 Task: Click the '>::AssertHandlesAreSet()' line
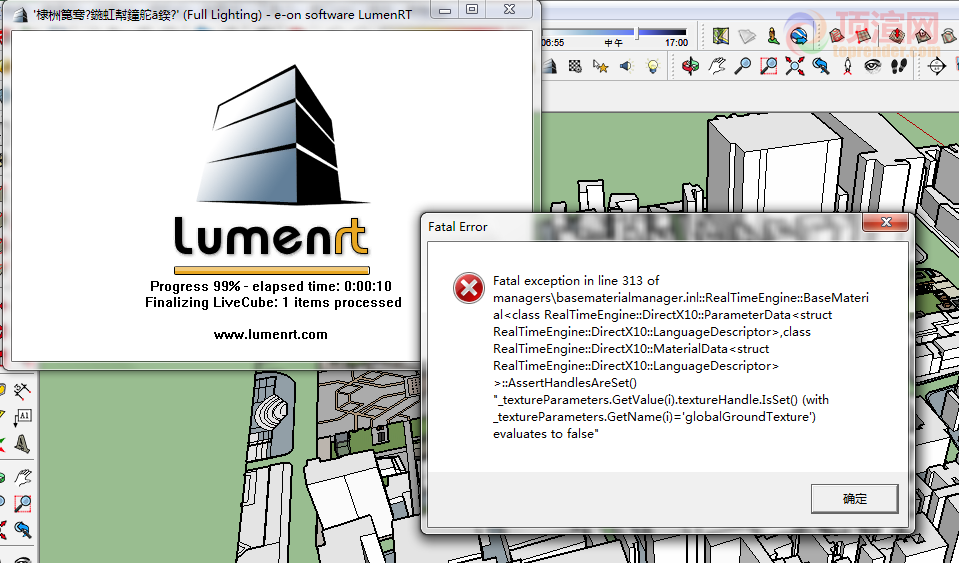tap(565, 383)
